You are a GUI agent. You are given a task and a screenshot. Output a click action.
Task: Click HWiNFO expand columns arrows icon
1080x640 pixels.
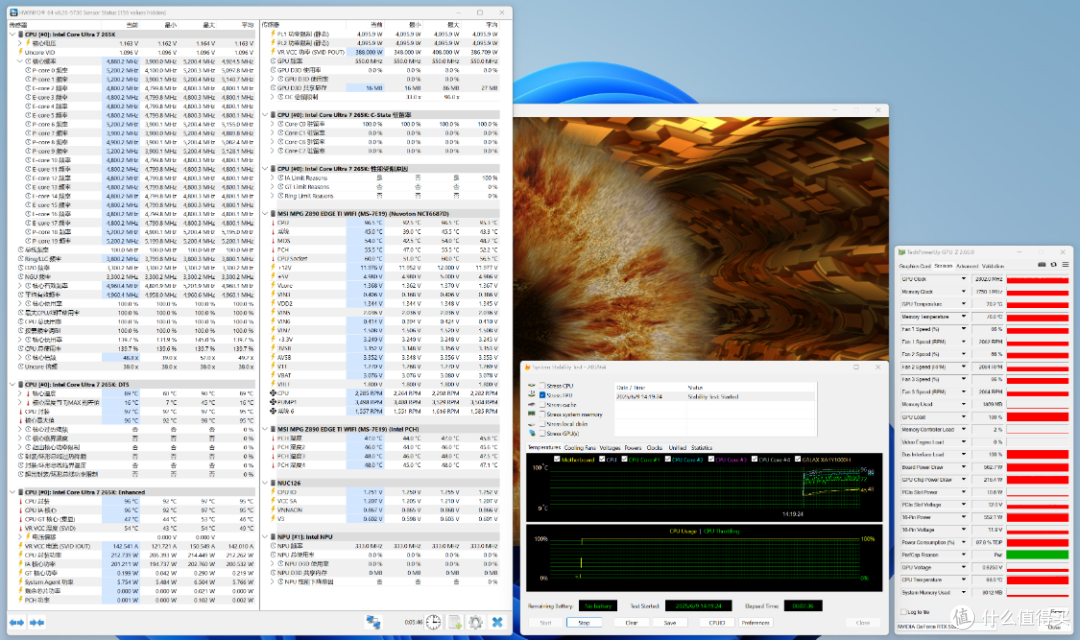coord(17,622)
